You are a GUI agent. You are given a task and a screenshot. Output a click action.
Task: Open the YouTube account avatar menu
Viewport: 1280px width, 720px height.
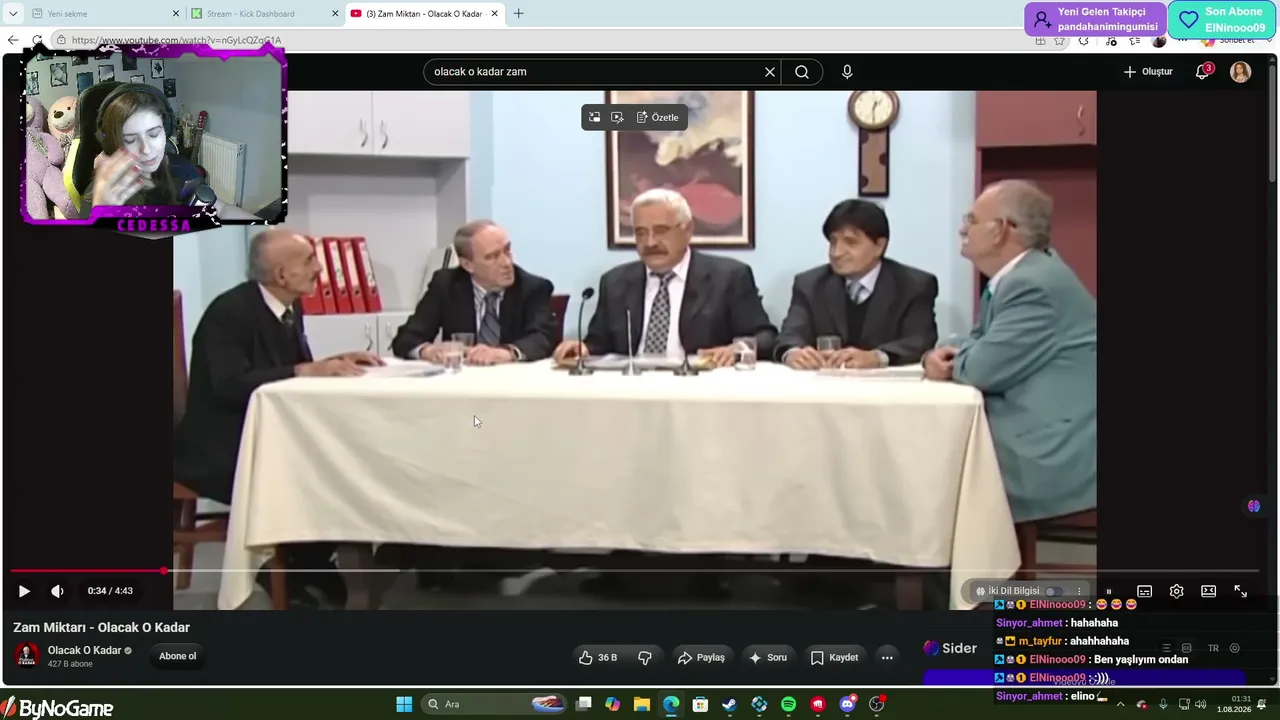[x=1240, y=72]
